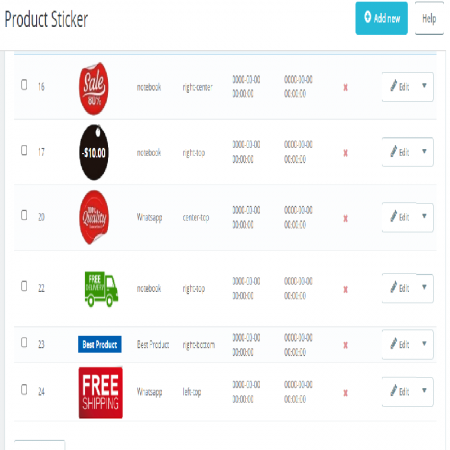Edit the Quality sticker in row 20
Viewport: 450px width, 450px height.
[x=399, y=217]
